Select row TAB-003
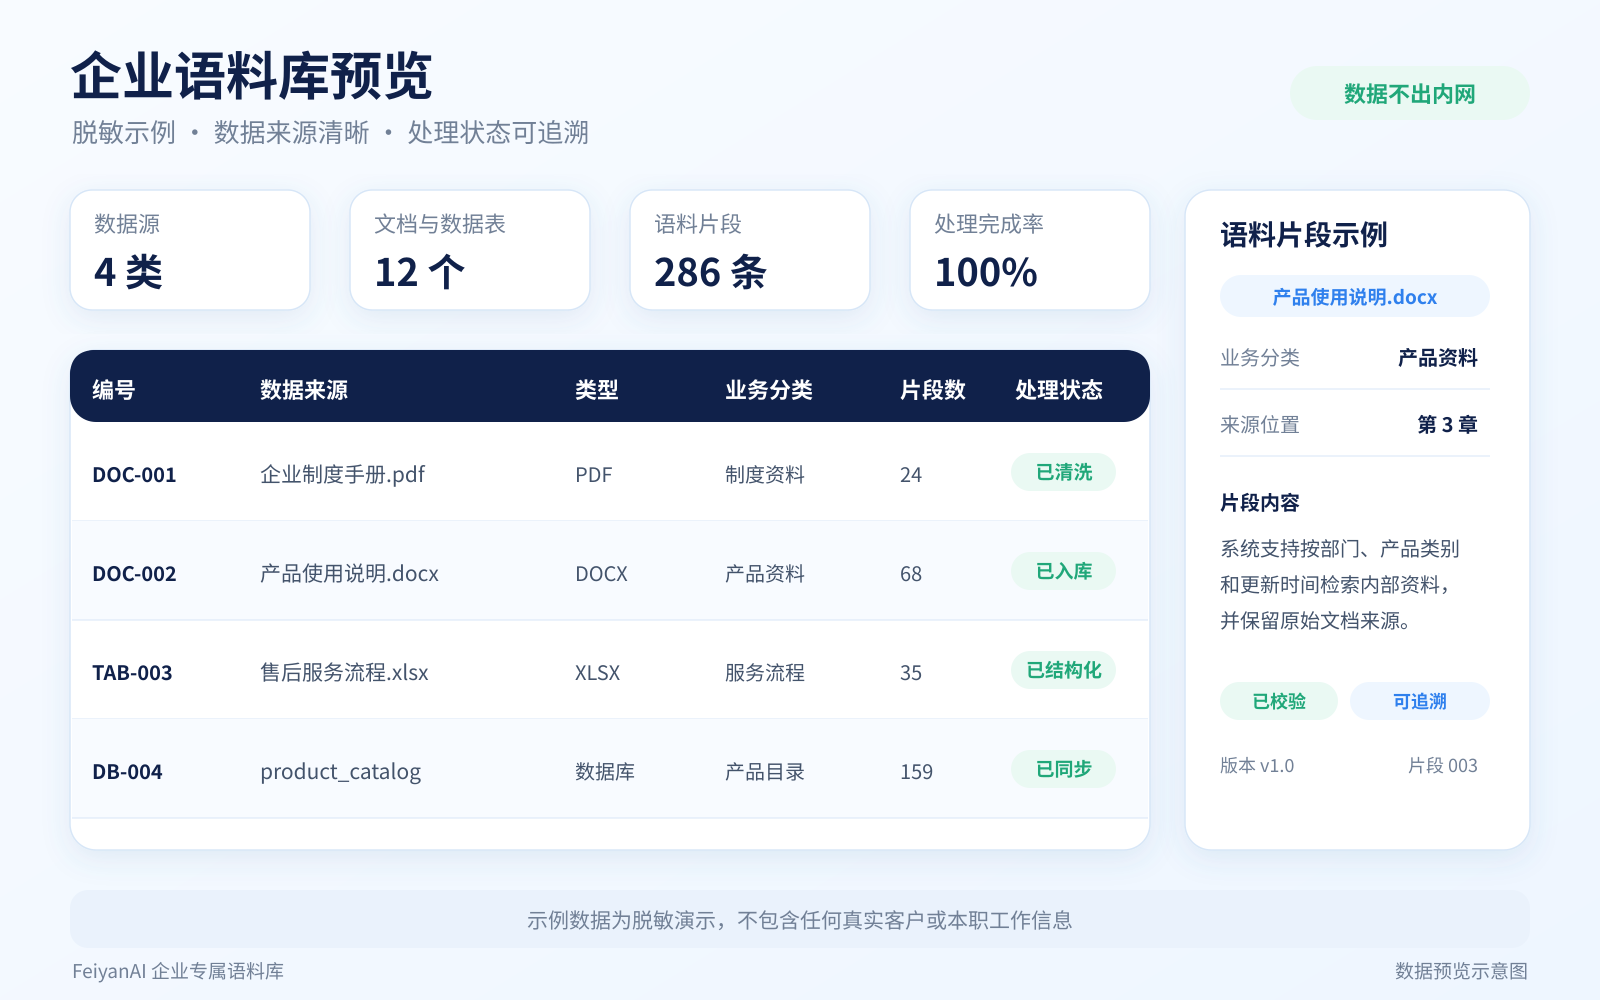The image size is (1600, 1000). [x=610, y=670]
